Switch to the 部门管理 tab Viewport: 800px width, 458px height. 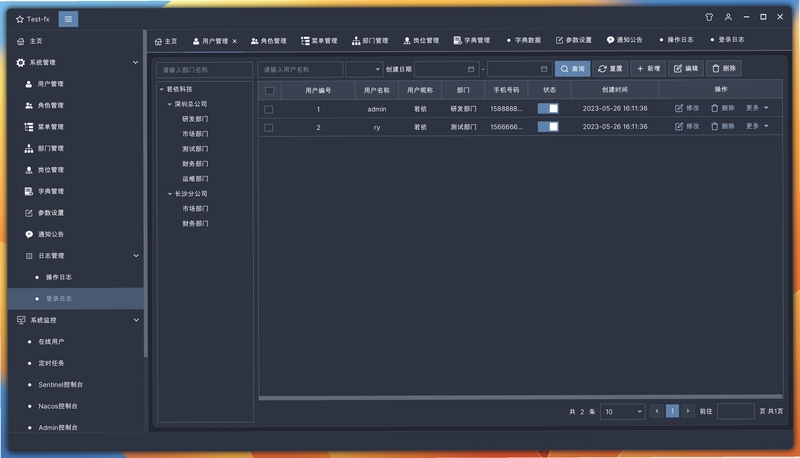pyautogui.click(x=370, y=41)
